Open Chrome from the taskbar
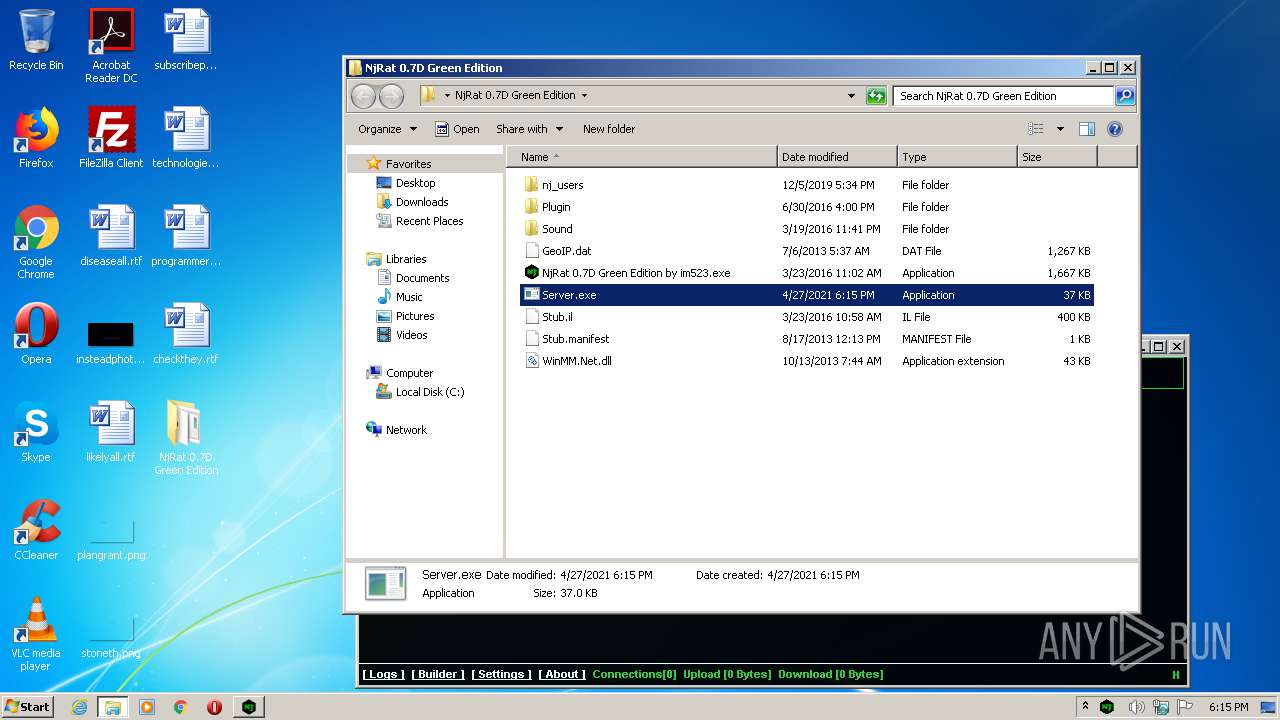The height and width of the screenshot is (720, 1280). 181,707
